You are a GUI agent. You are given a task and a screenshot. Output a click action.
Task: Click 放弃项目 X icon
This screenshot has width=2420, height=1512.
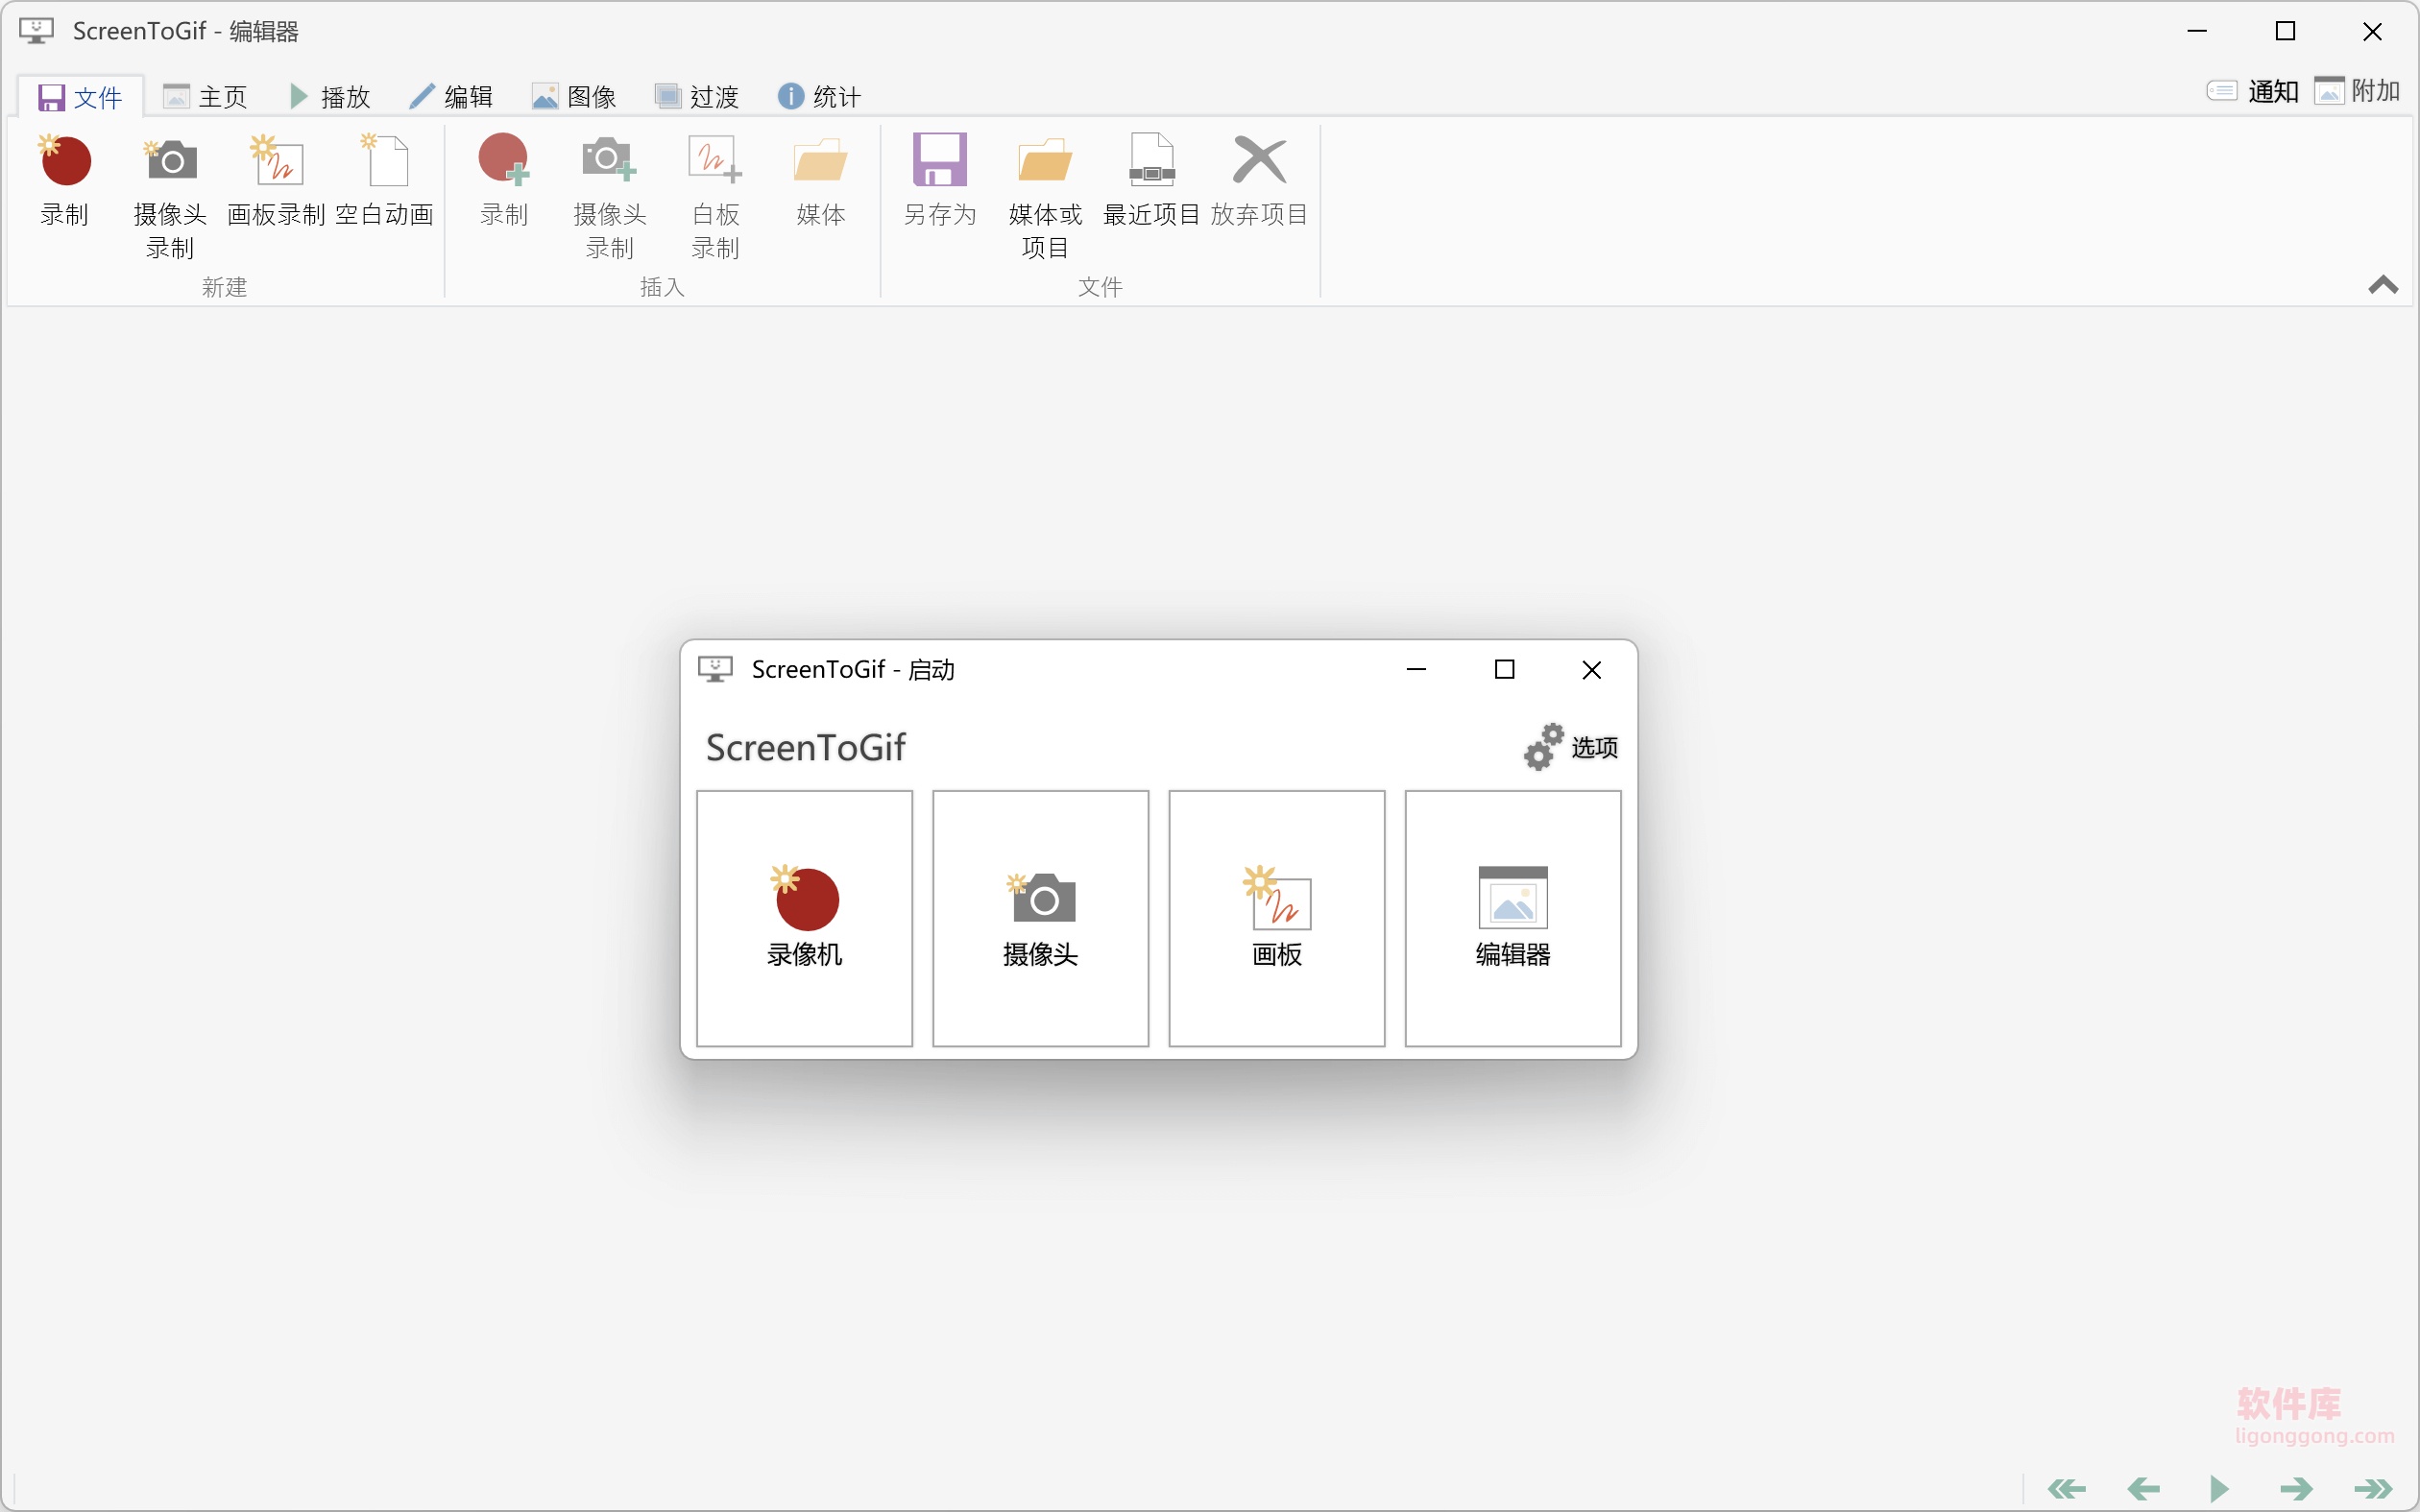1259,161
